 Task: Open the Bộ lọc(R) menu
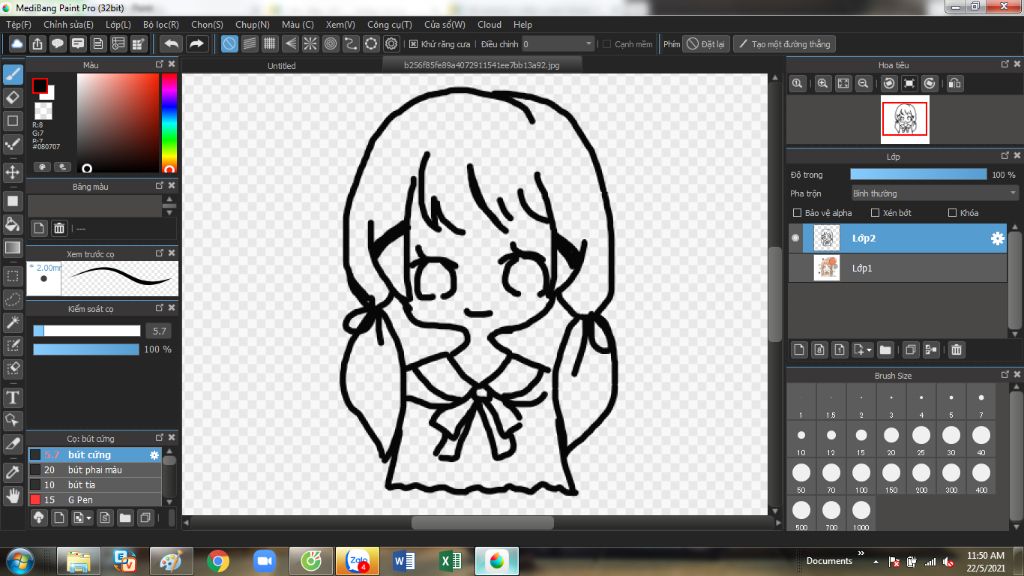pyautogui.click(x=161, y=24)
